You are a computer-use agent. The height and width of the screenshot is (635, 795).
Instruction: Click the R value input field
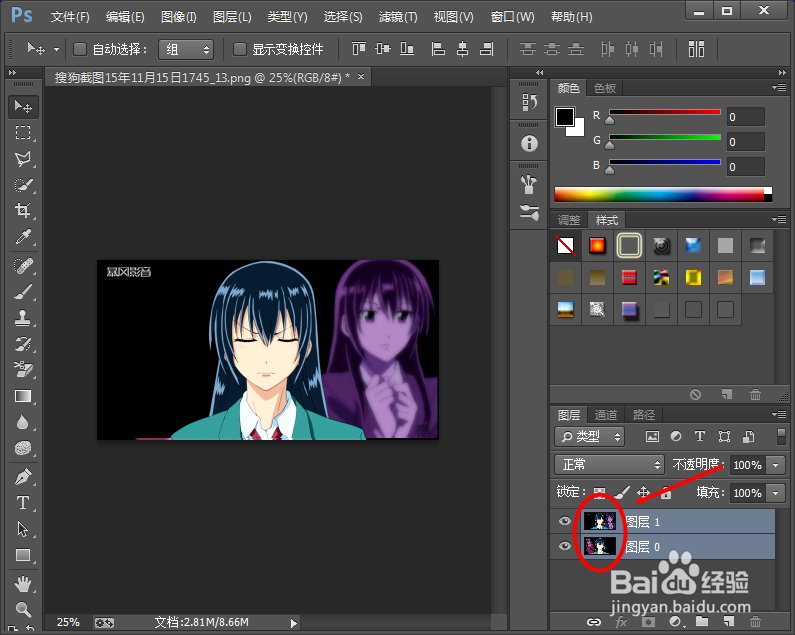click(x=745, y=117)
